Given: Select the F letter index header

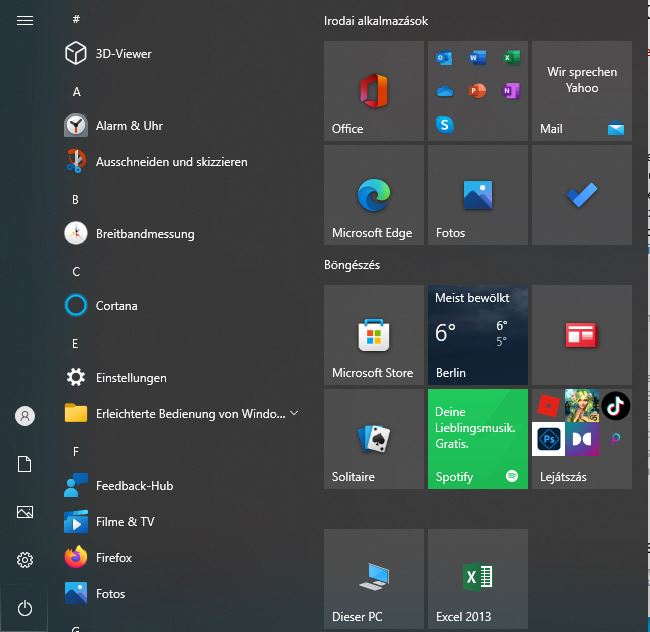Looking at the screenshot, I should (75, 451).
